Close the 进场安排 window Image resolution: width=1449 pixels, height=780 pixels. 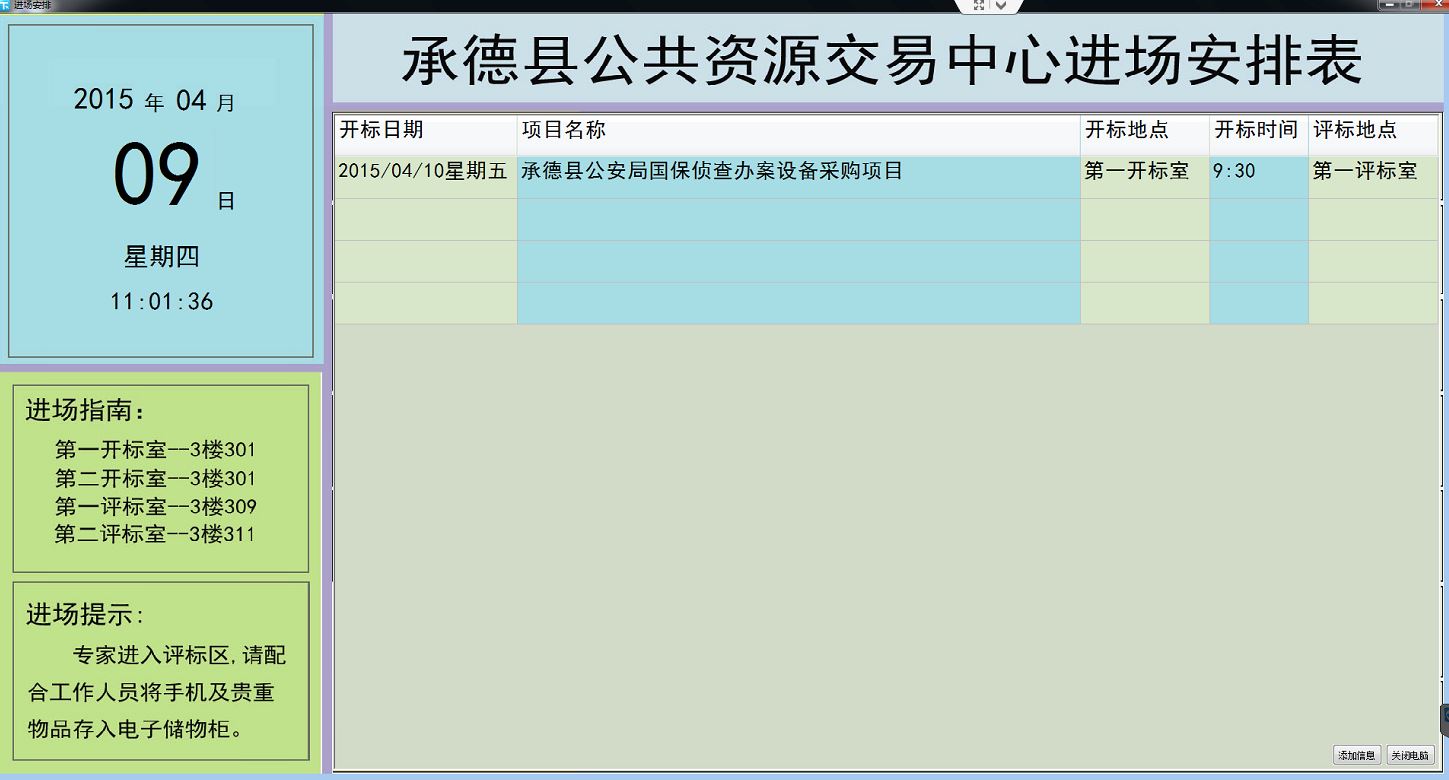[1434, 5]
